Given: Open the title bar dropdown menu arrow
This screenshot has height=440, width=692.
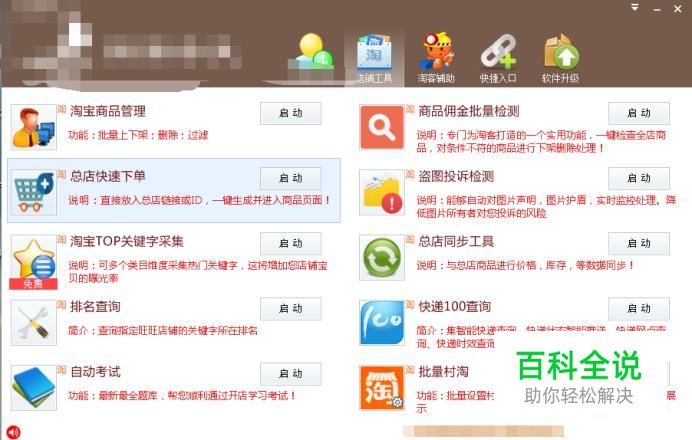Looking at the screenshot, I should click(x=635, y=8).
